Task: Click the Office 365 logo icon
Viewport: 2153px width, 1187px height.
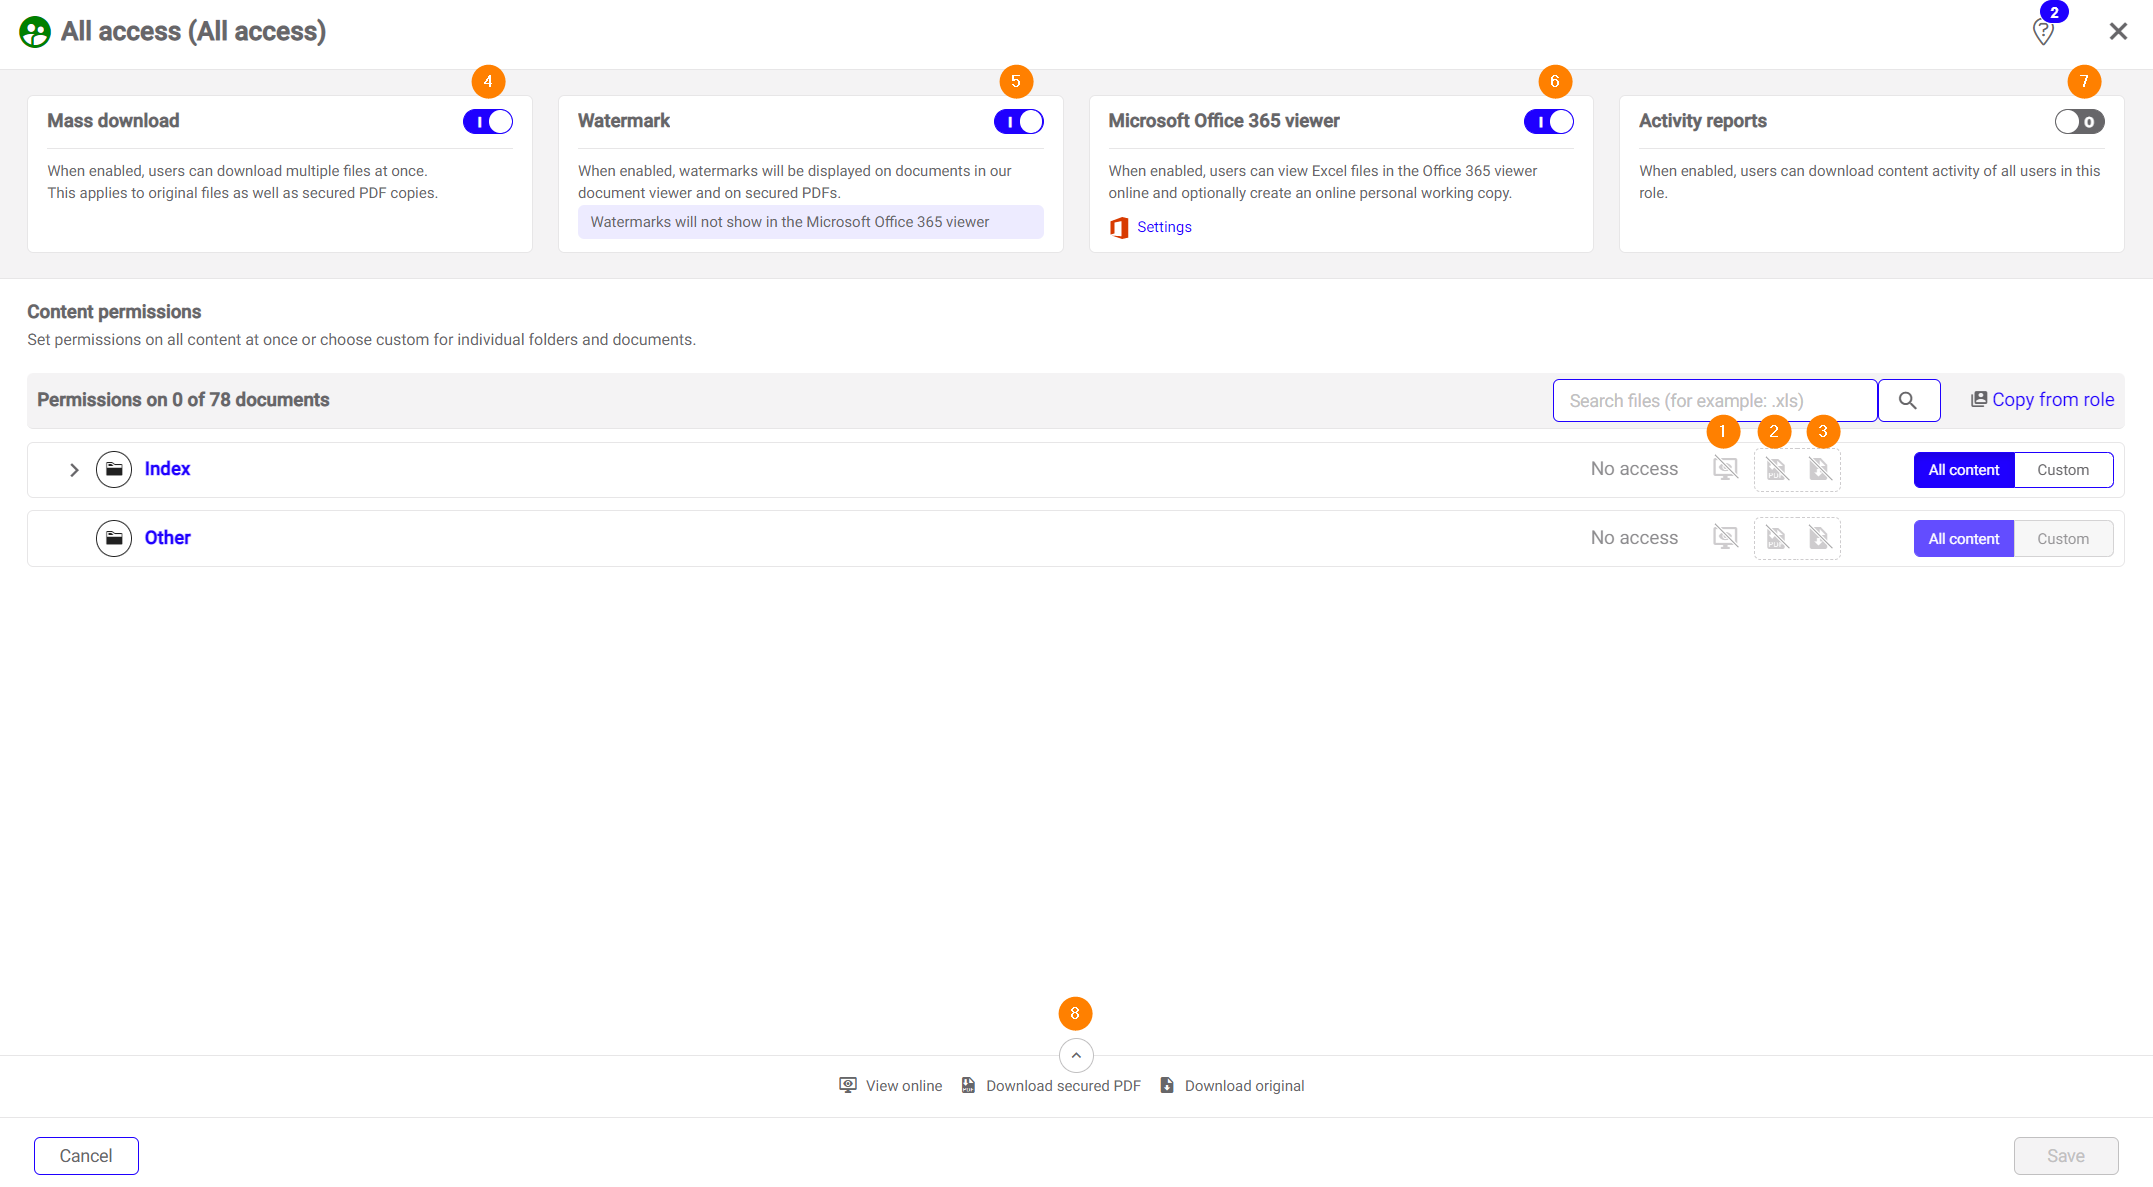Action: pos(1119,227)
